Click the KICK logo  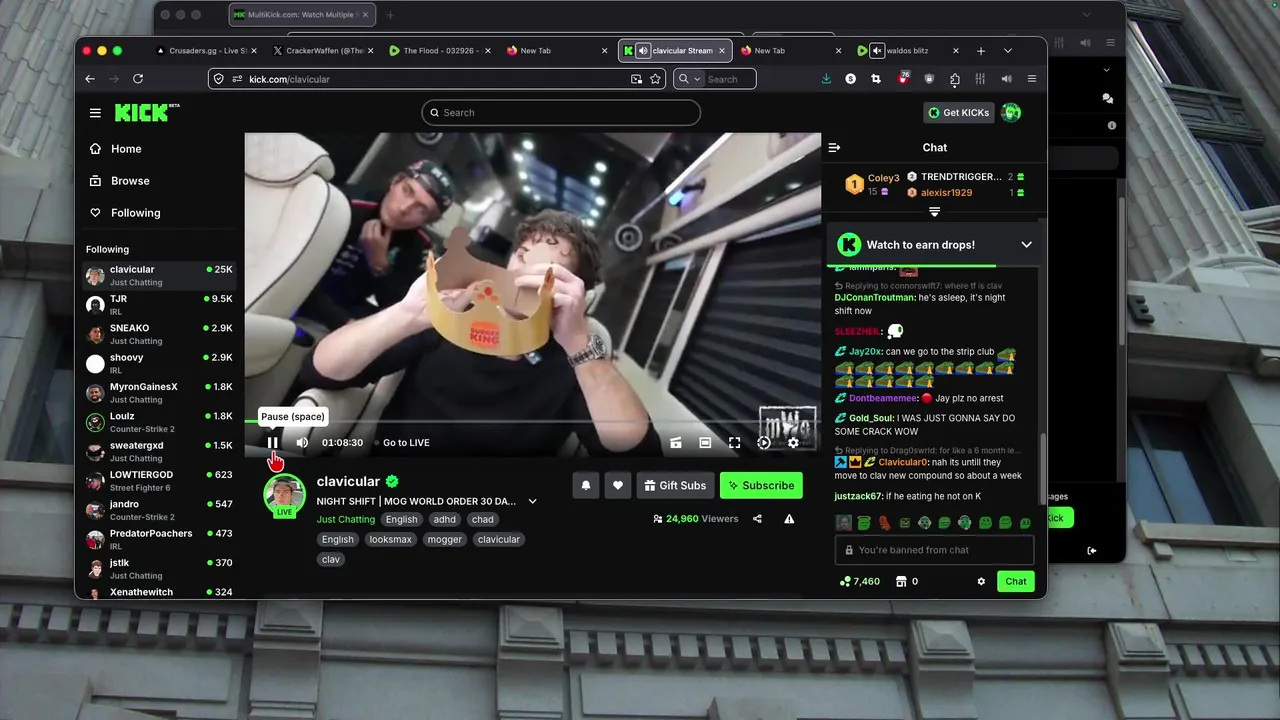pos(147,113)
